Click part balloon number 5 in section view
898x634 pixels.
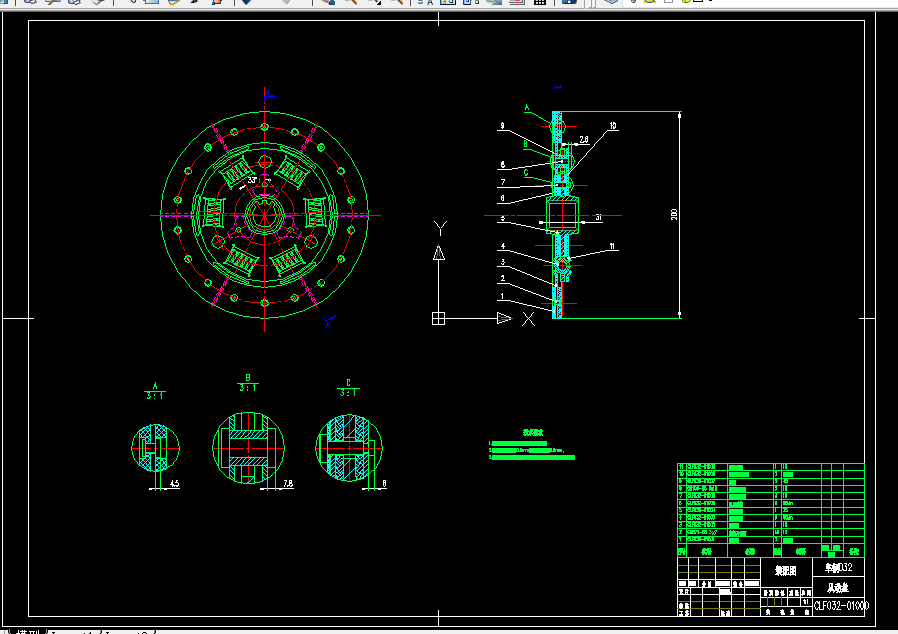502,218
